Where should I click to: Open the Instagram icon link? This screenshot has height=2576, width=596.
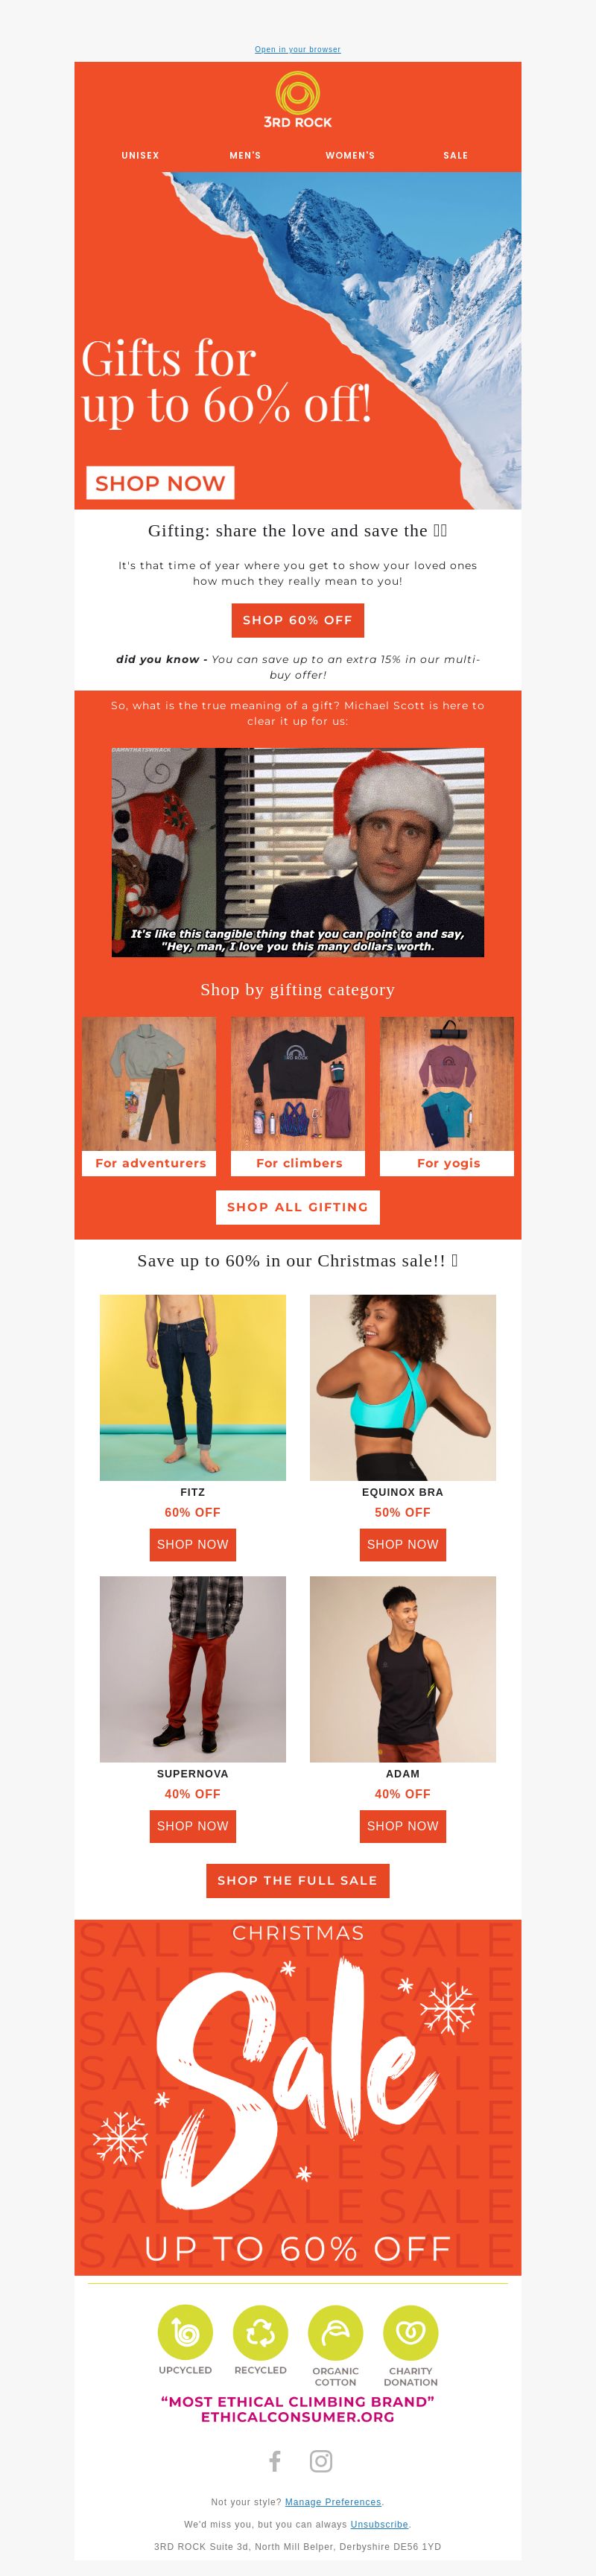point(321,2461)
